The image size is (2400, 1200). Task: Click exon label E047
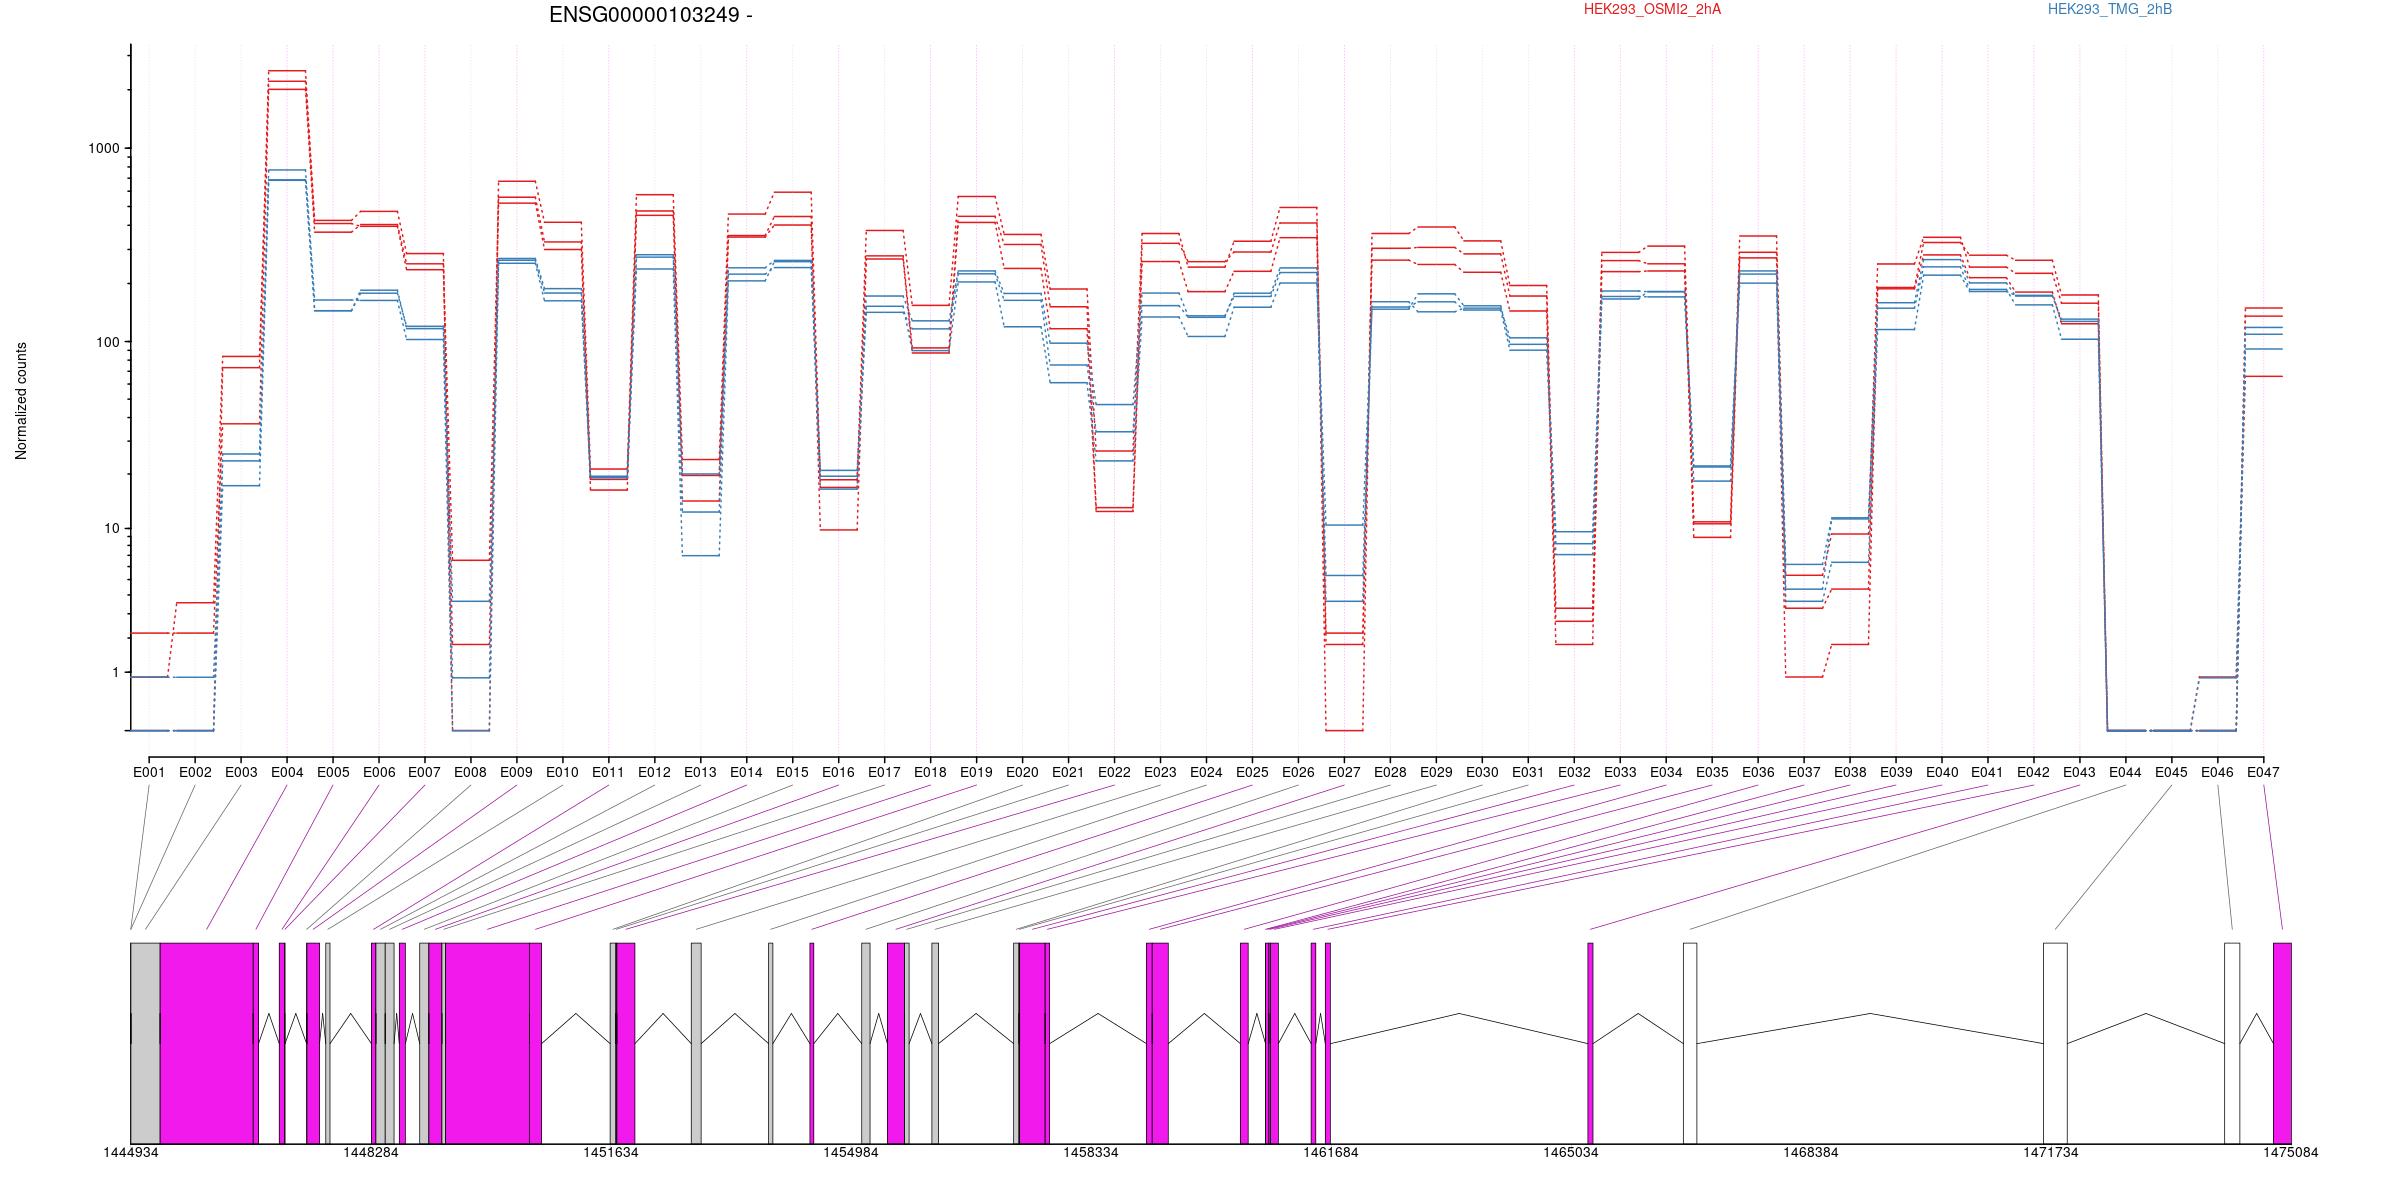pos(2265,772)
